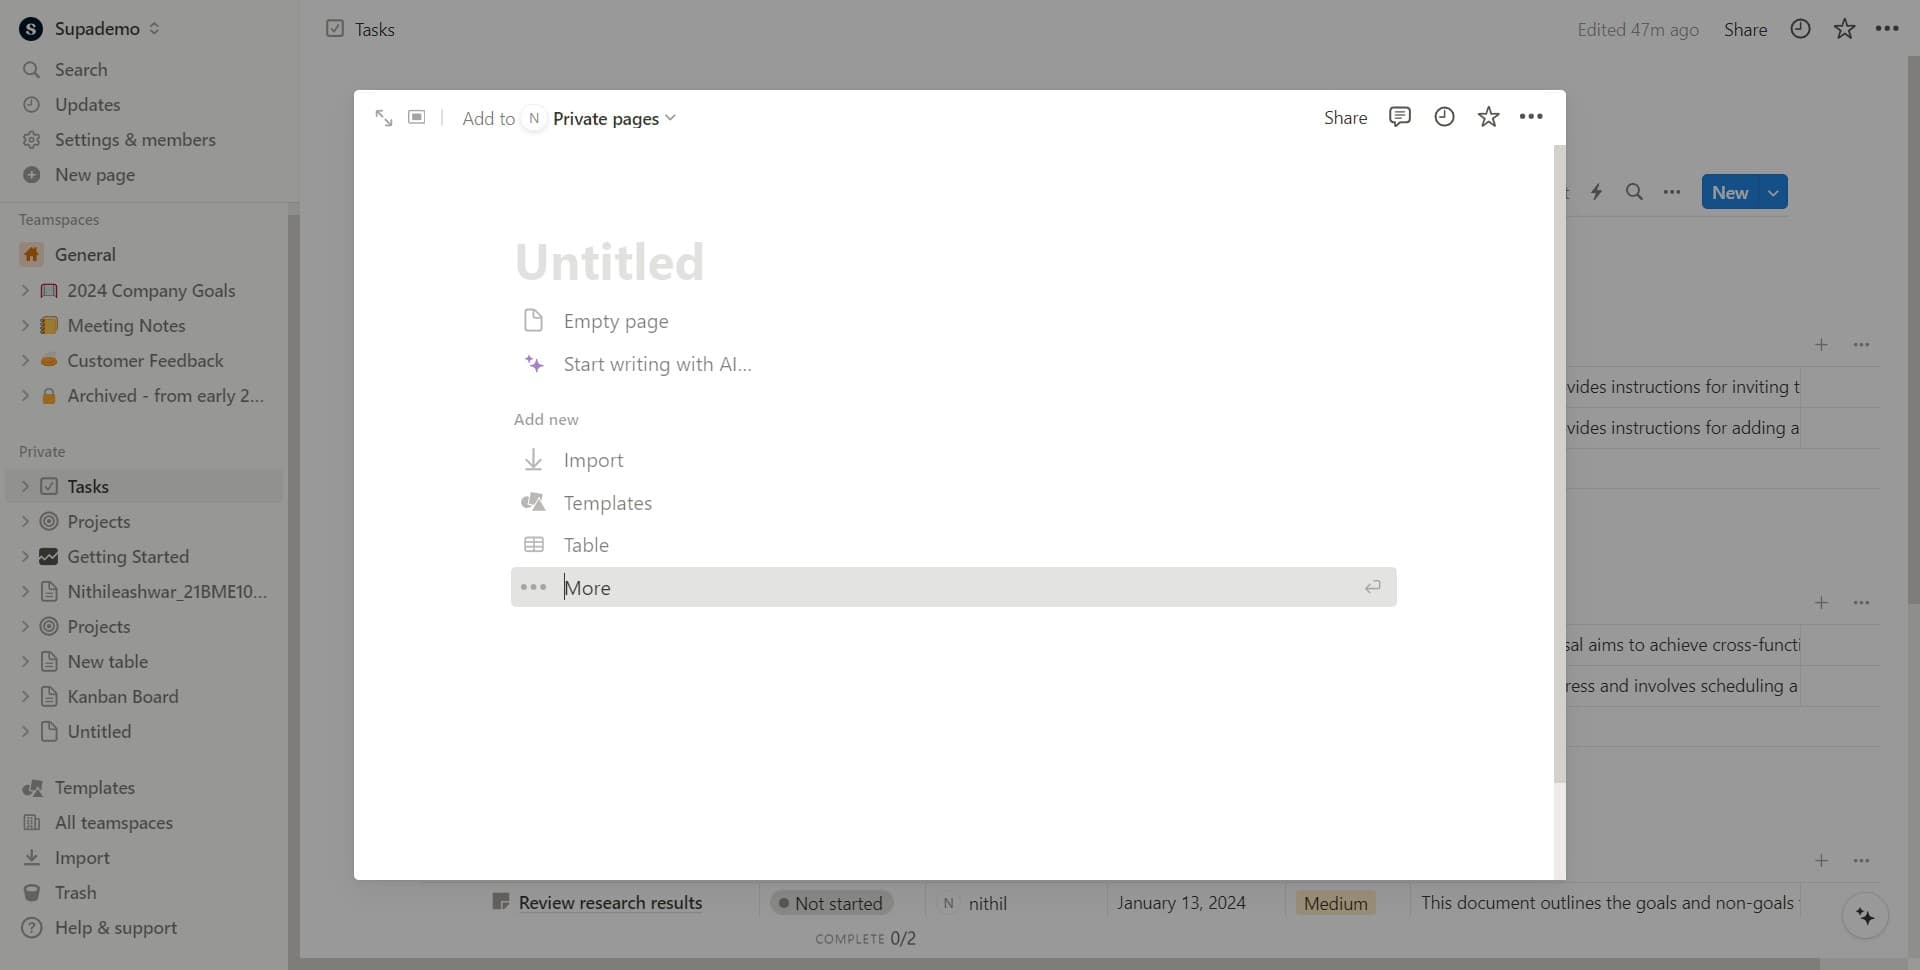Click the automations lightning bolt icon

pos(1596,192)
